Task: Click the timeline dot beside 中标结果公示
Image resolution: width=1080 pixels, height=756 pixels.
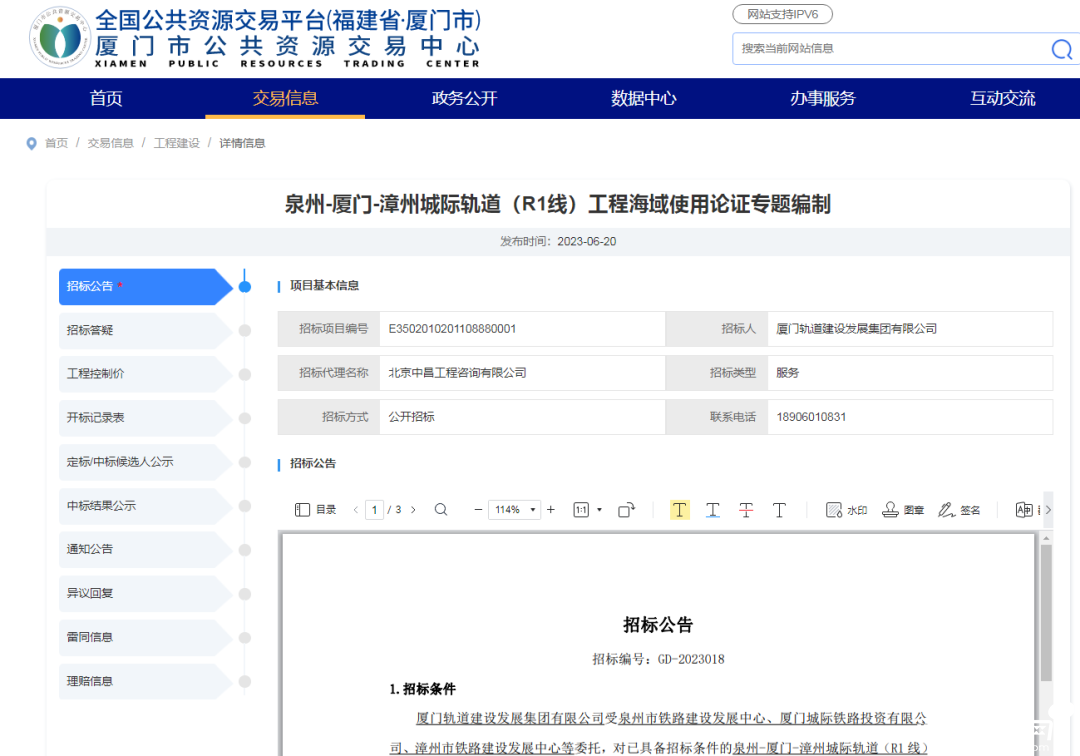Action: click(245, 506)
